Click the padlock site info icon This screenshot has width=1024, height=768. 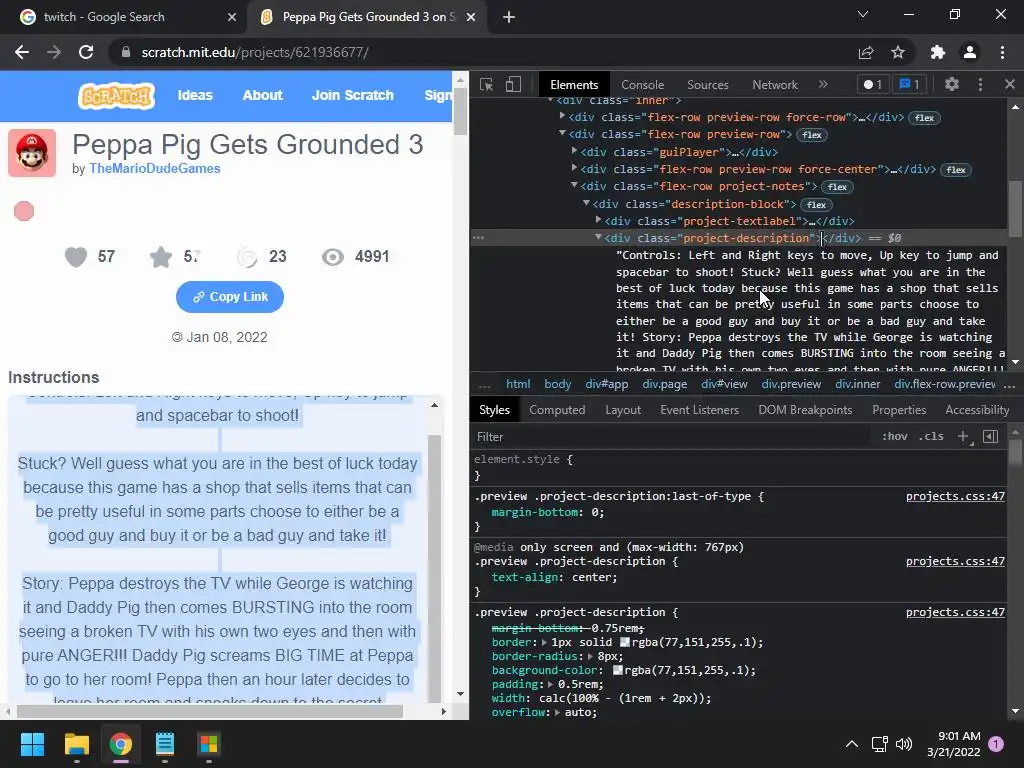[x=126, y=52]
